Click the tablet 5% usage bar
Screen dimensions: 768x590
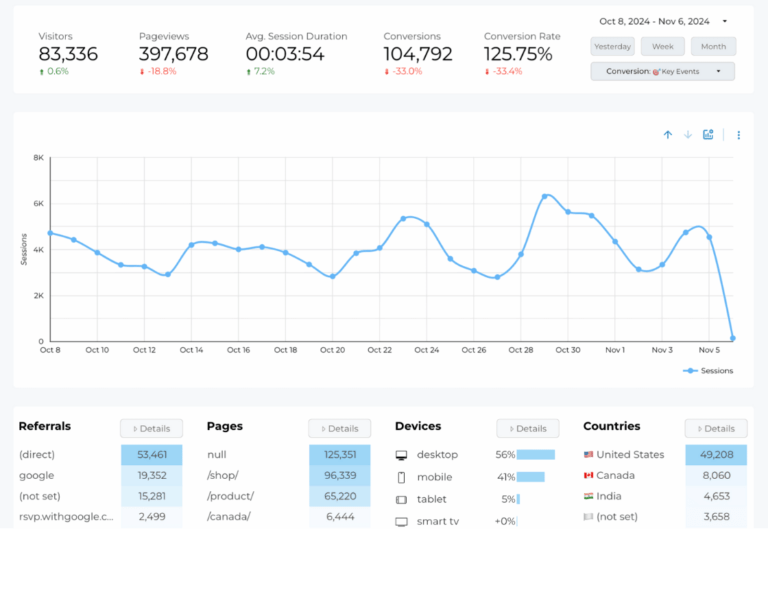(x=518, y=499)
